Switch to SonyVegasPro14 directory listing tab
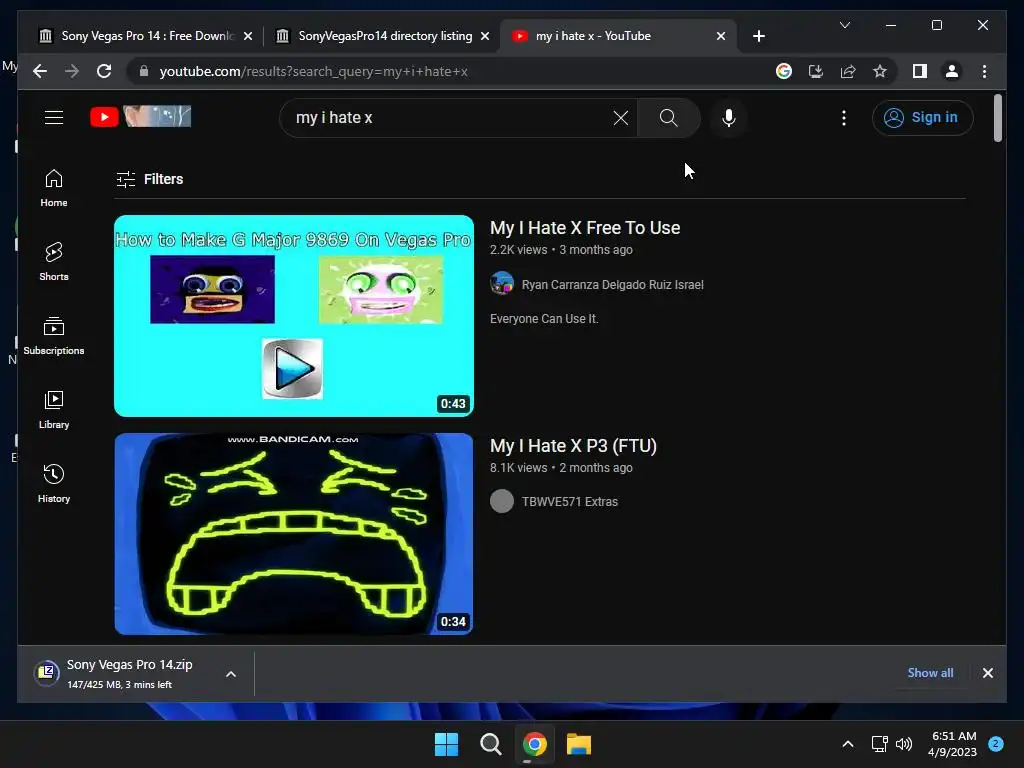The width and height of the screenshot is (1024, 768). [x=384, y=36]
